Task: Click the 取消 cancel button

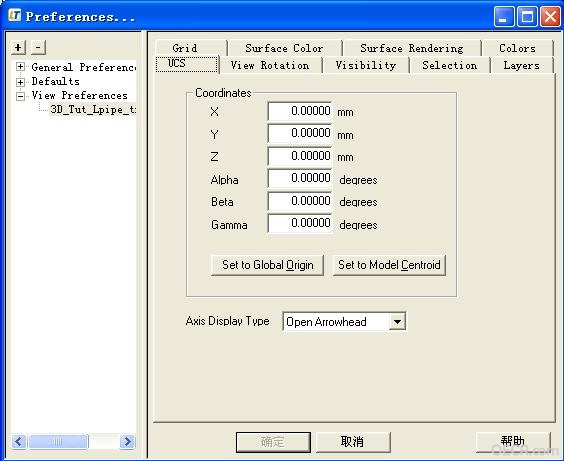Action: tap(353, 442)
